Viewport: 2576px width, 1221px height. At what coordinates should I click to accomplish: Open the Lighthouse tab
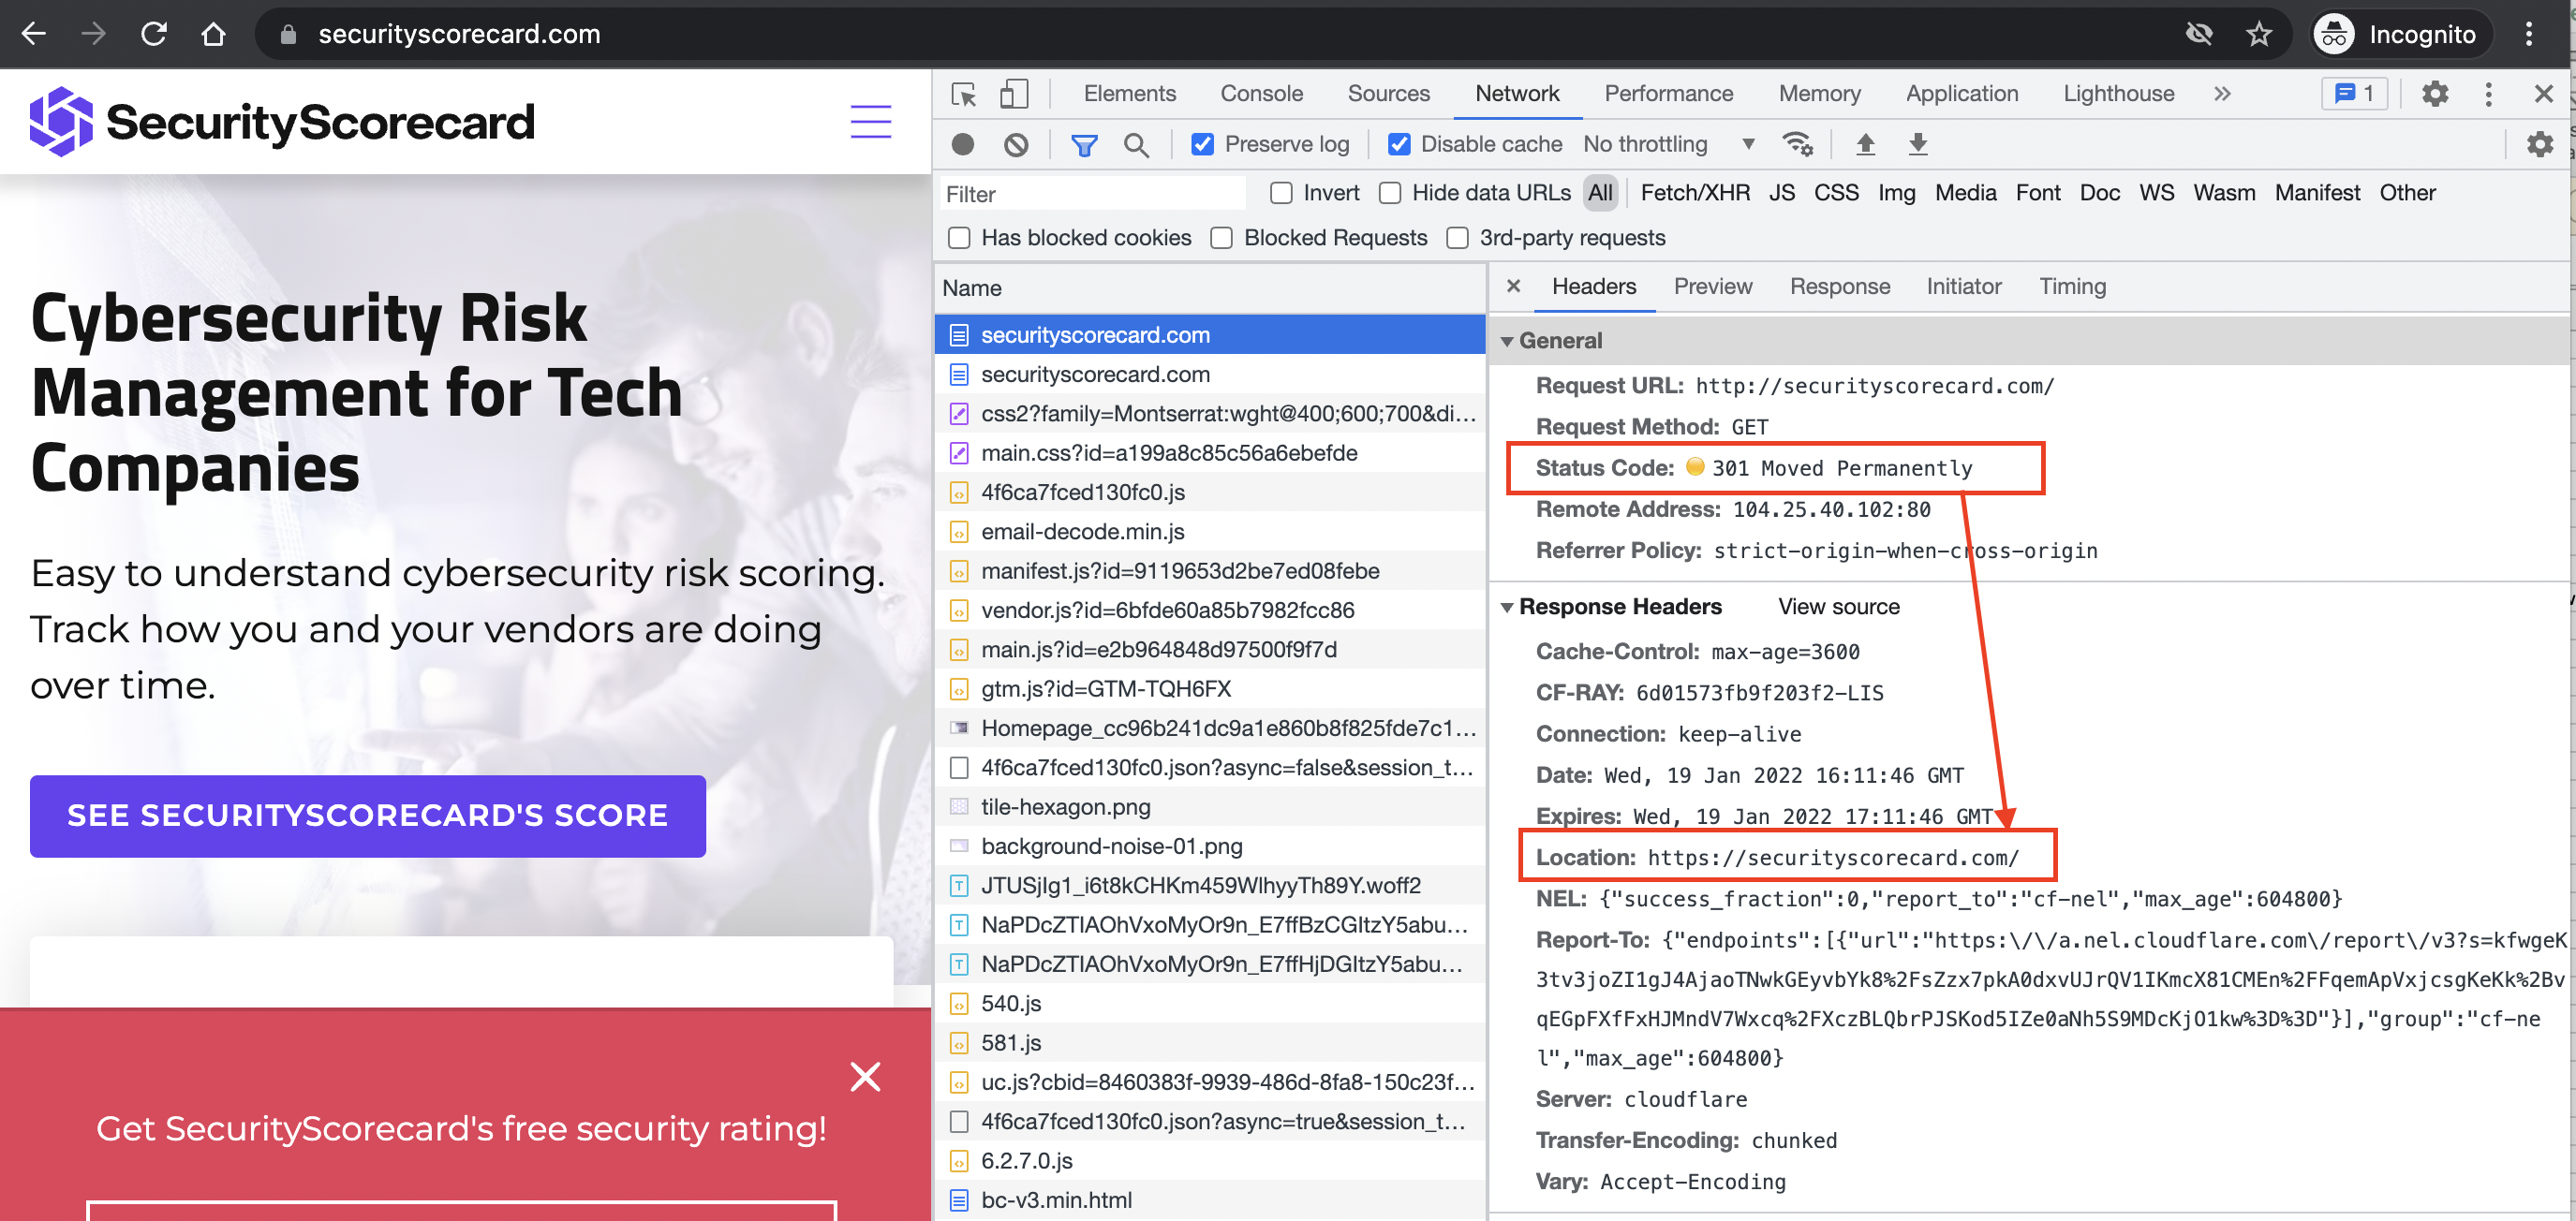pos(2118,93)
